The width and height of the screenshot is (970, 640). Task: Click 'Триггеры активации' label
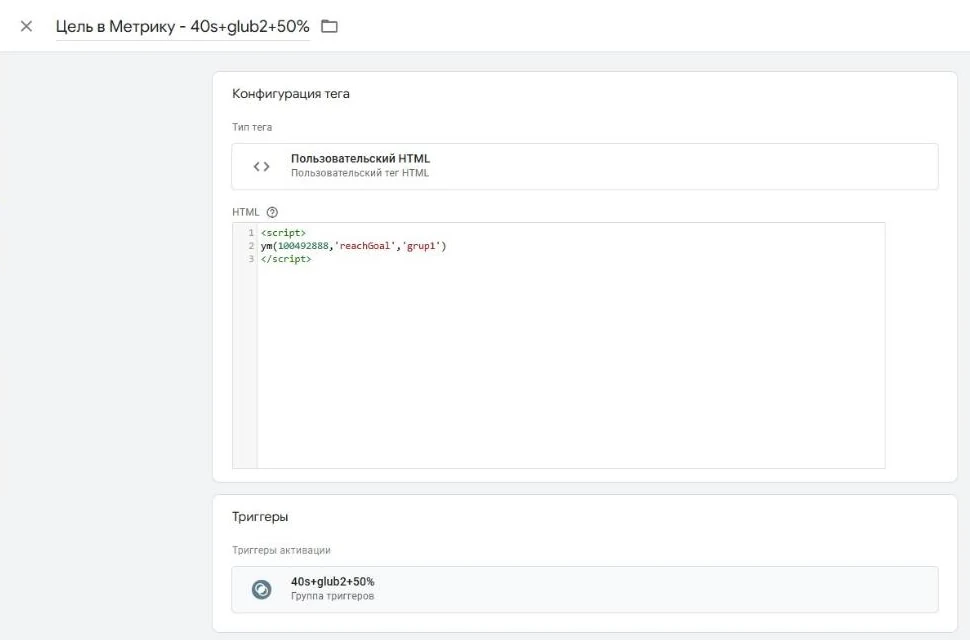tap(281, 550)
